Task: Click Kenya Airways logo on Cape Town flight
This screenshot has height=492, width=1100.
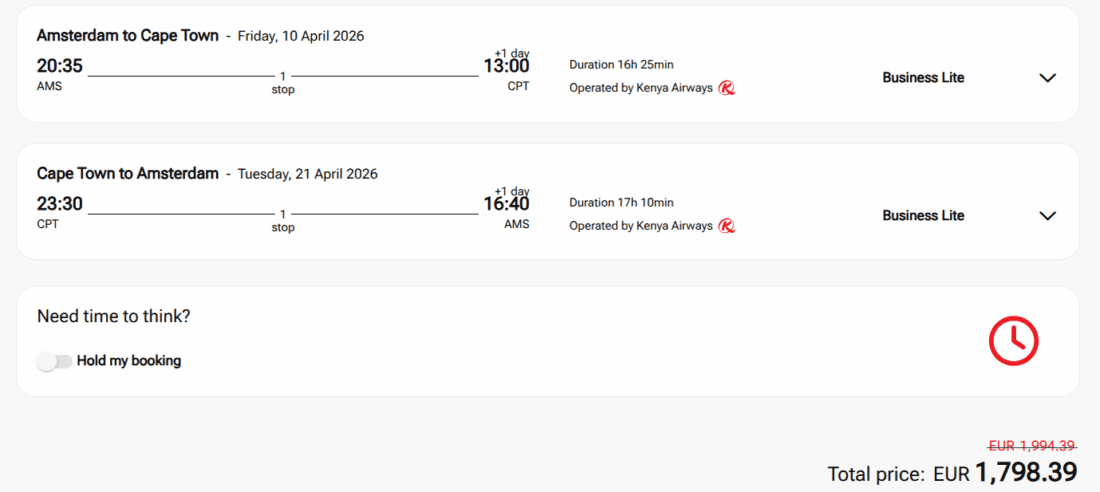Action: tap(727, 226)
